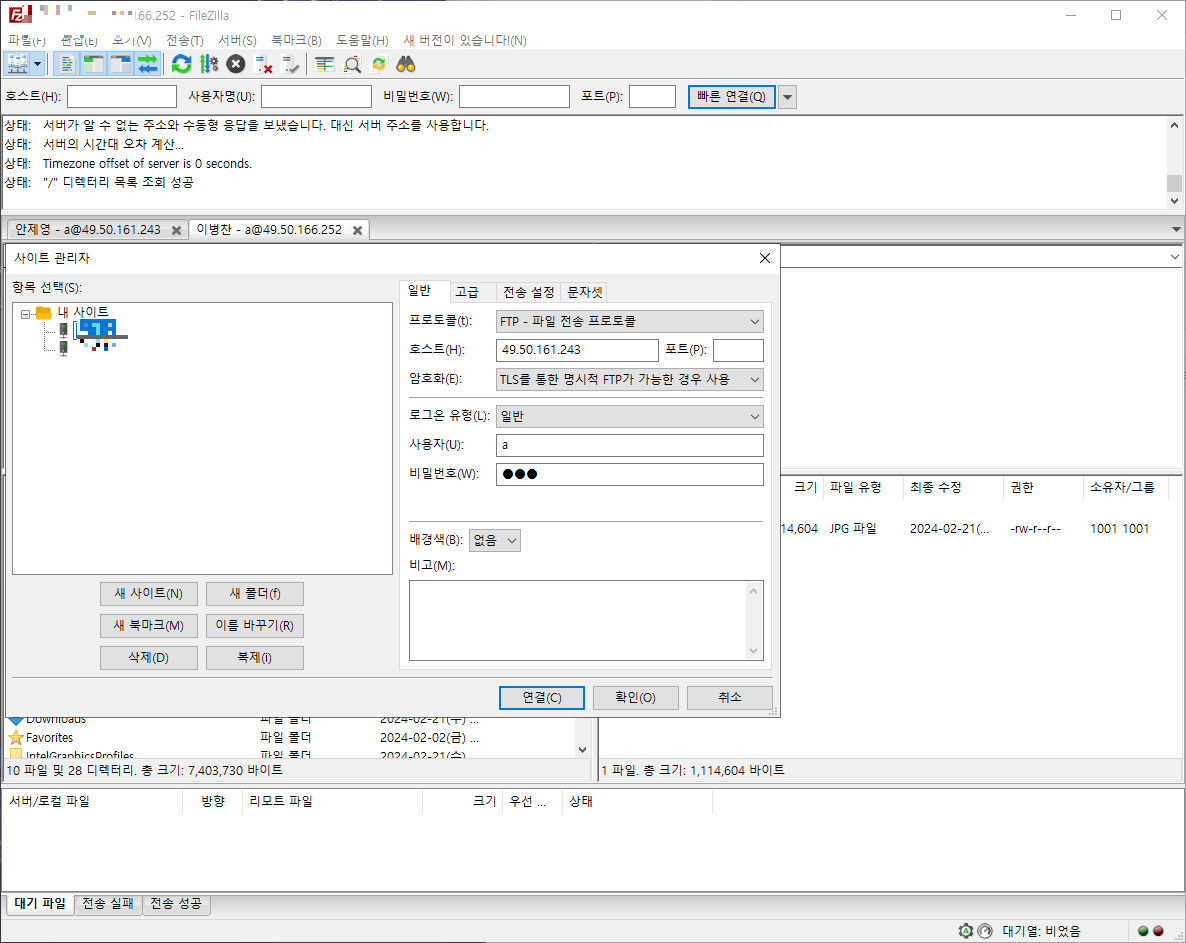This screenshot has width=1186, height=943.
Task: Open the remote path combo box arrow
Action: [x=1175, y=257]
